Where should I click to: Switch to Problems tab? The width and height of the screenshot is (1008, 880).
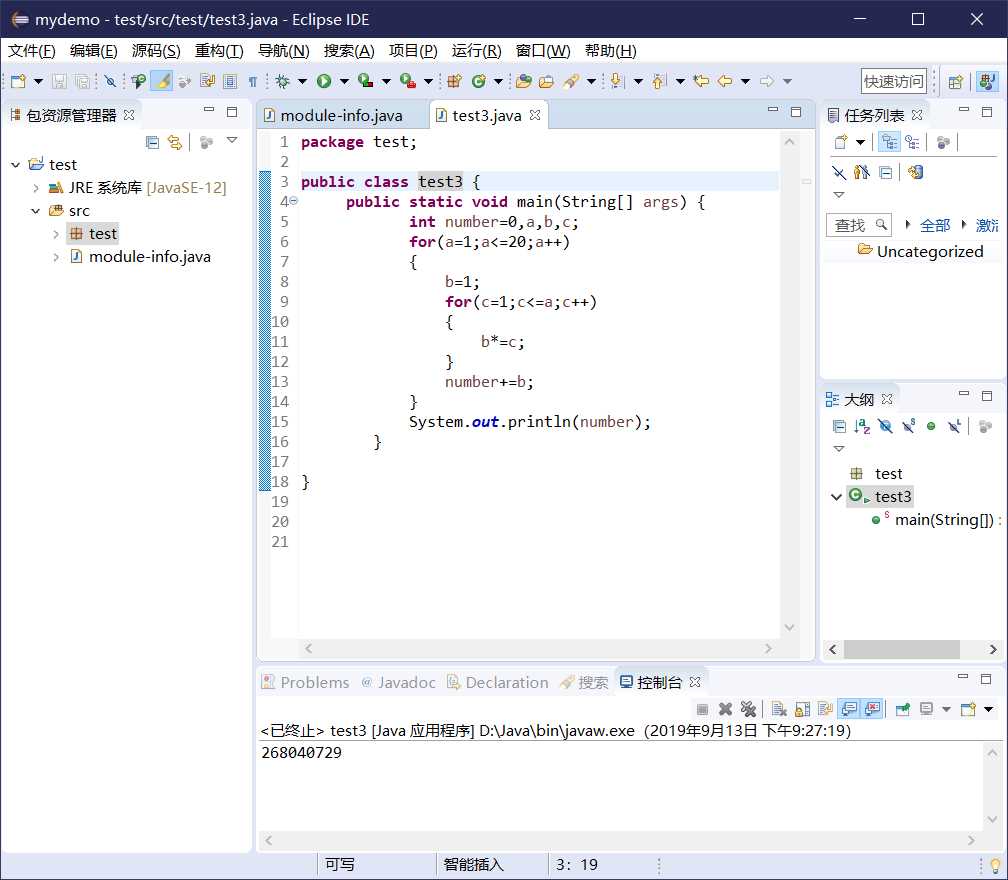pyautogui.click(x=306, y=683)
